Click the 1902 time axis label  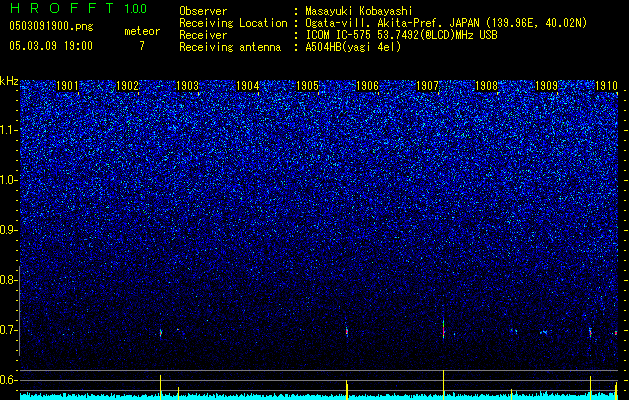128,85
